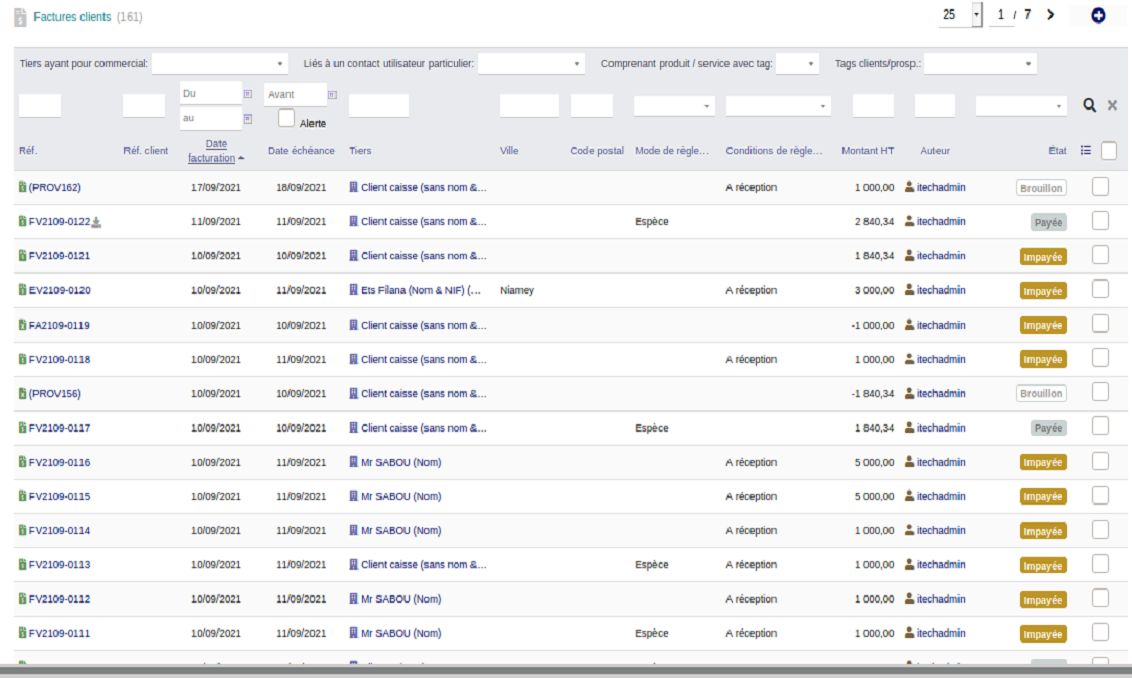
Task: Select checkbox for (PROV162) row
Action: [1100, 186]
